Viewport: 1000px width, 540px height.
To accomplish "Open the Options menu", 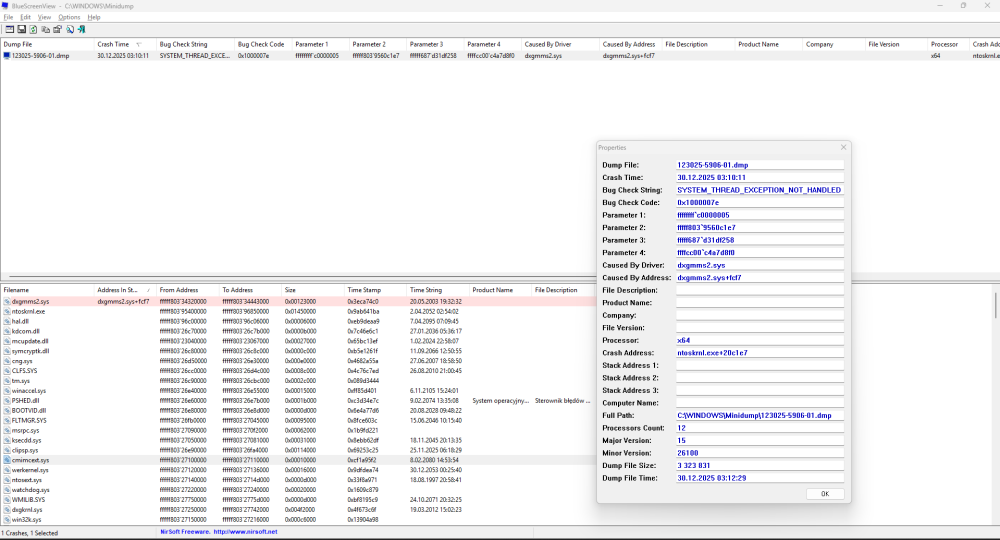I will click(x=69, y=17).
